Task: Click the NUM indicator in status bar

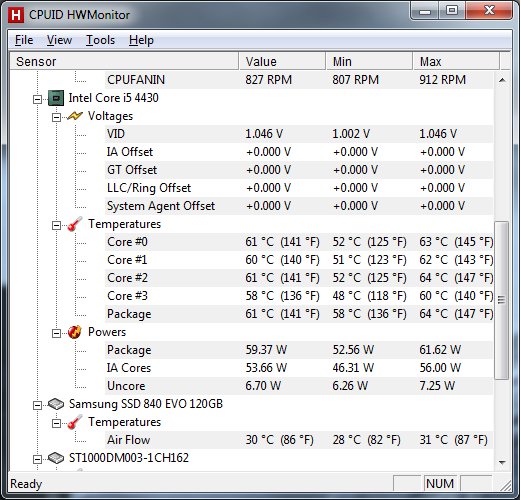Action: click(440, 484)
